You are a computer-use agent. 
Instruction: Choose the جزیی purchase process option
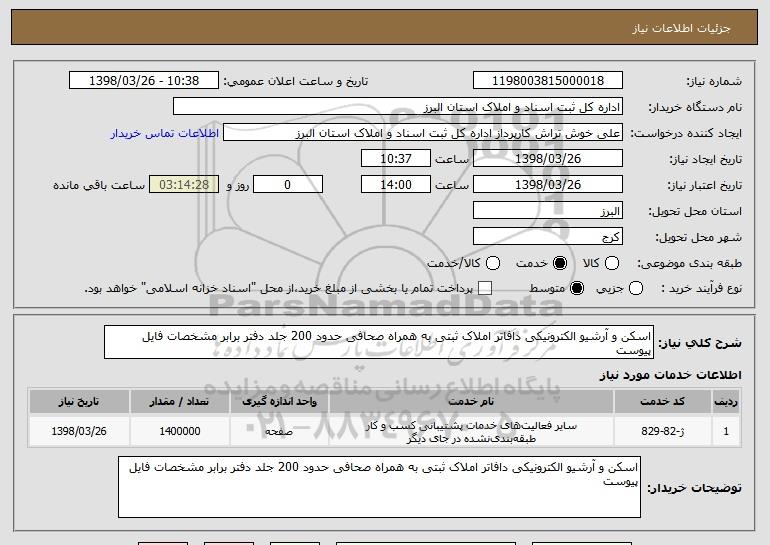point(635,288)
